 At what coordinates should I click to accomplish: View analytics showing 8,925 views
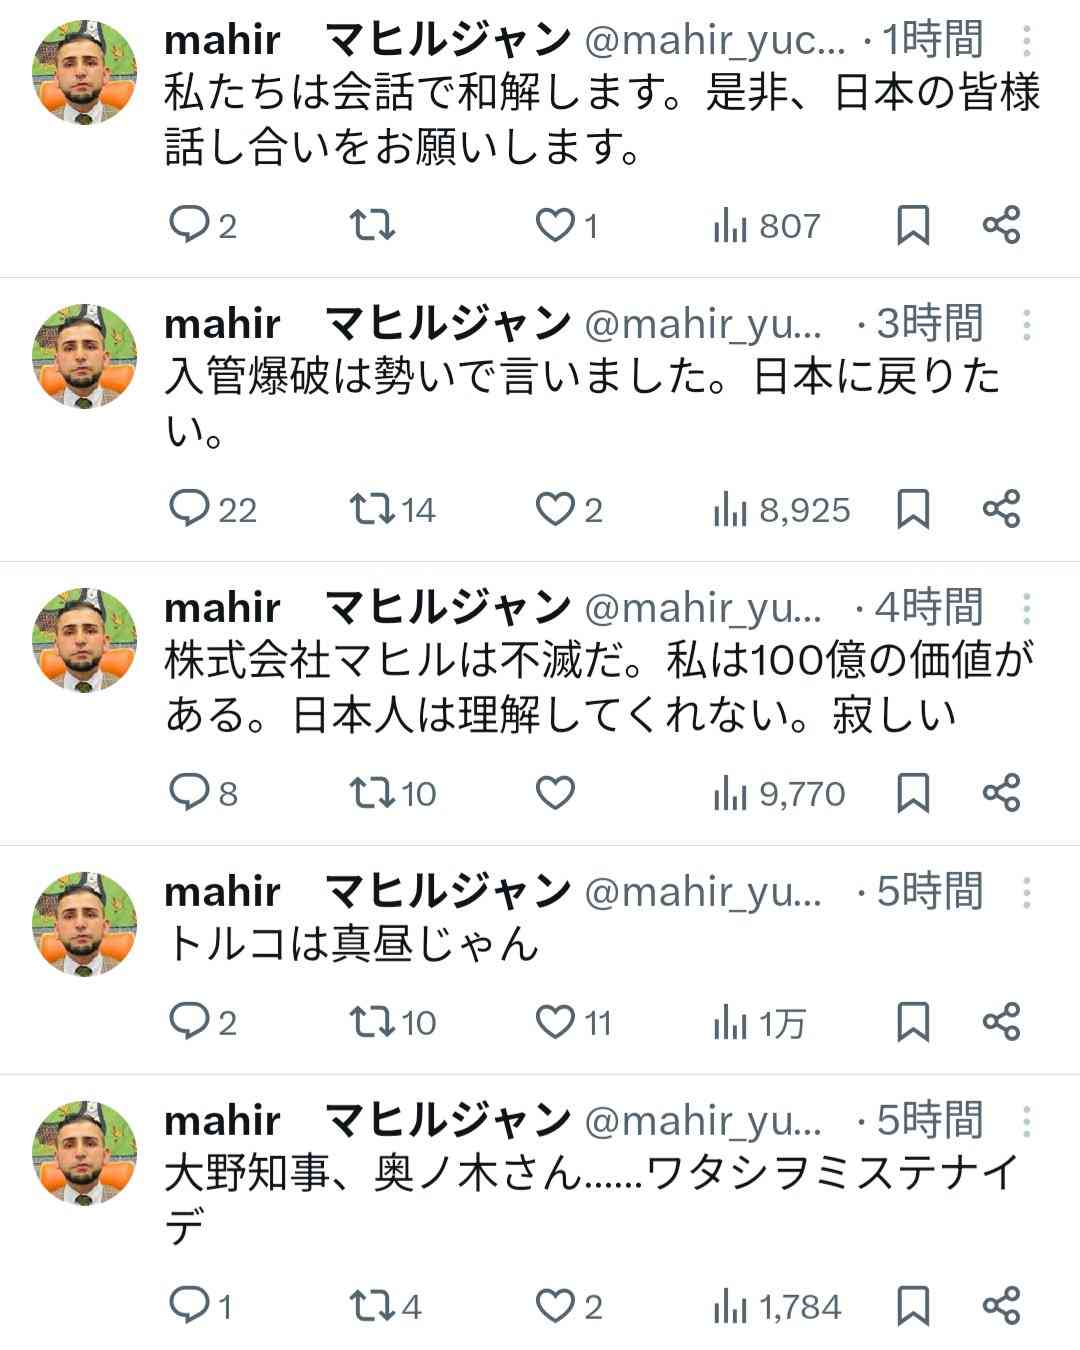(x=781, y=510)
